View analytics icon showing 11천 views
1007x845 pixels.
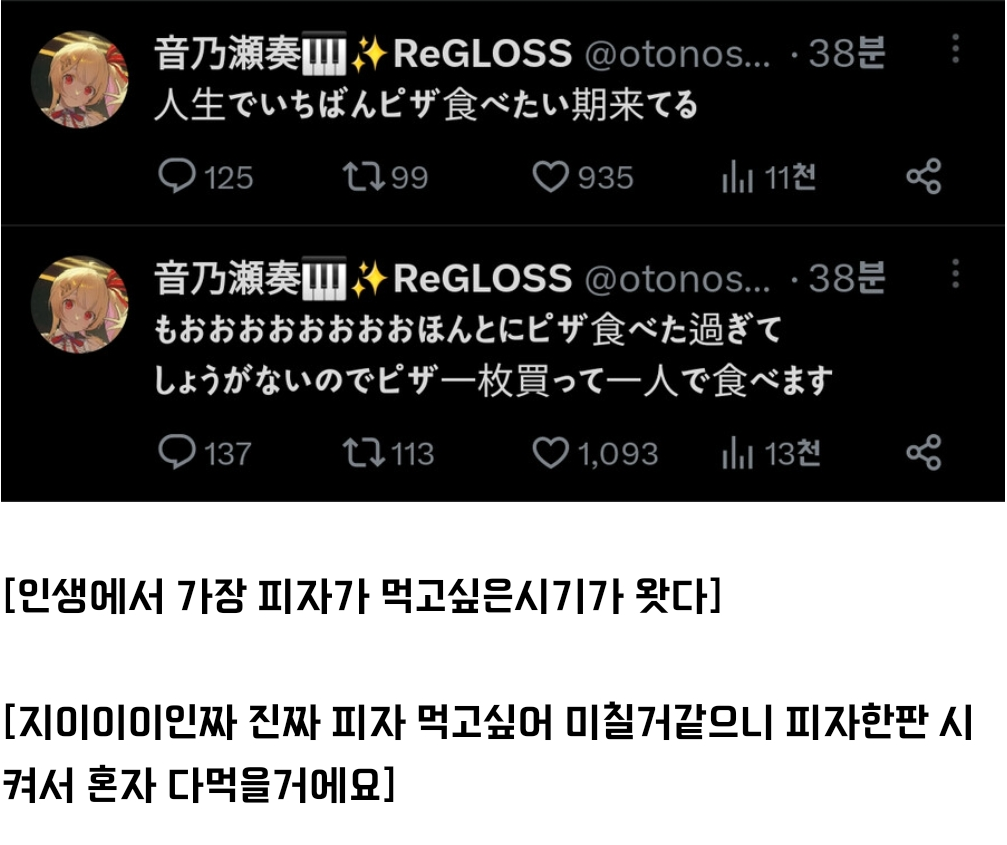(737, 177)
